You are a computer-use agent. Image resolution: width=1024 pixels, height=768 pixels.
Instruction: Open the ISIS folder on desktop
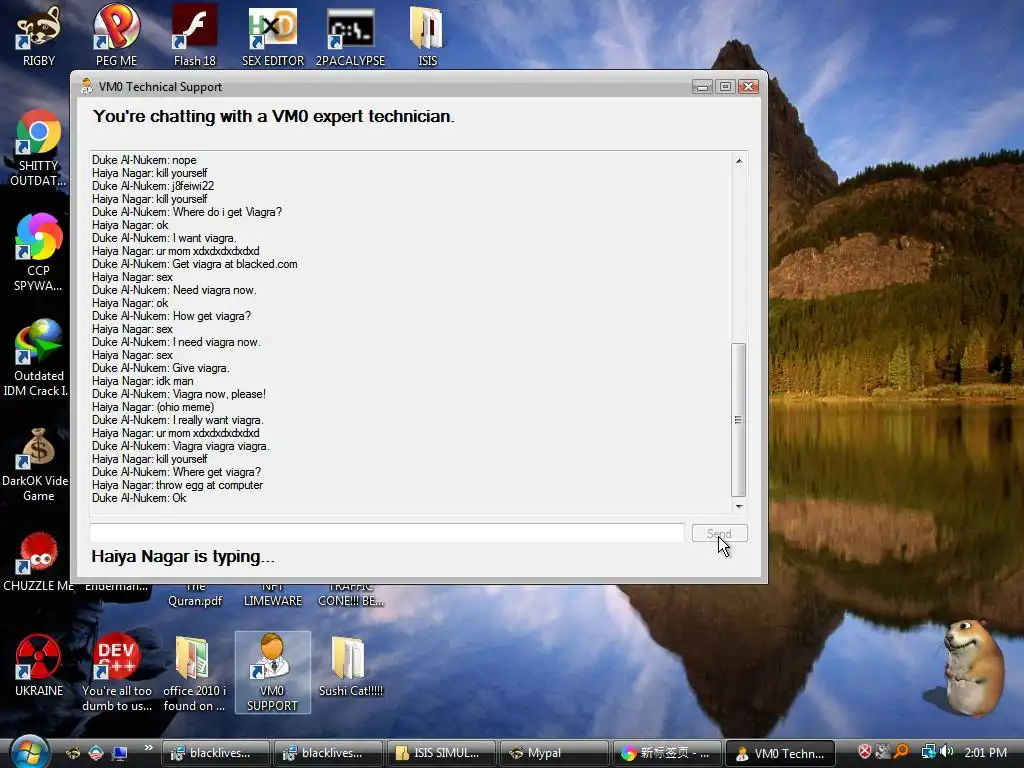(x=427, y=36)
